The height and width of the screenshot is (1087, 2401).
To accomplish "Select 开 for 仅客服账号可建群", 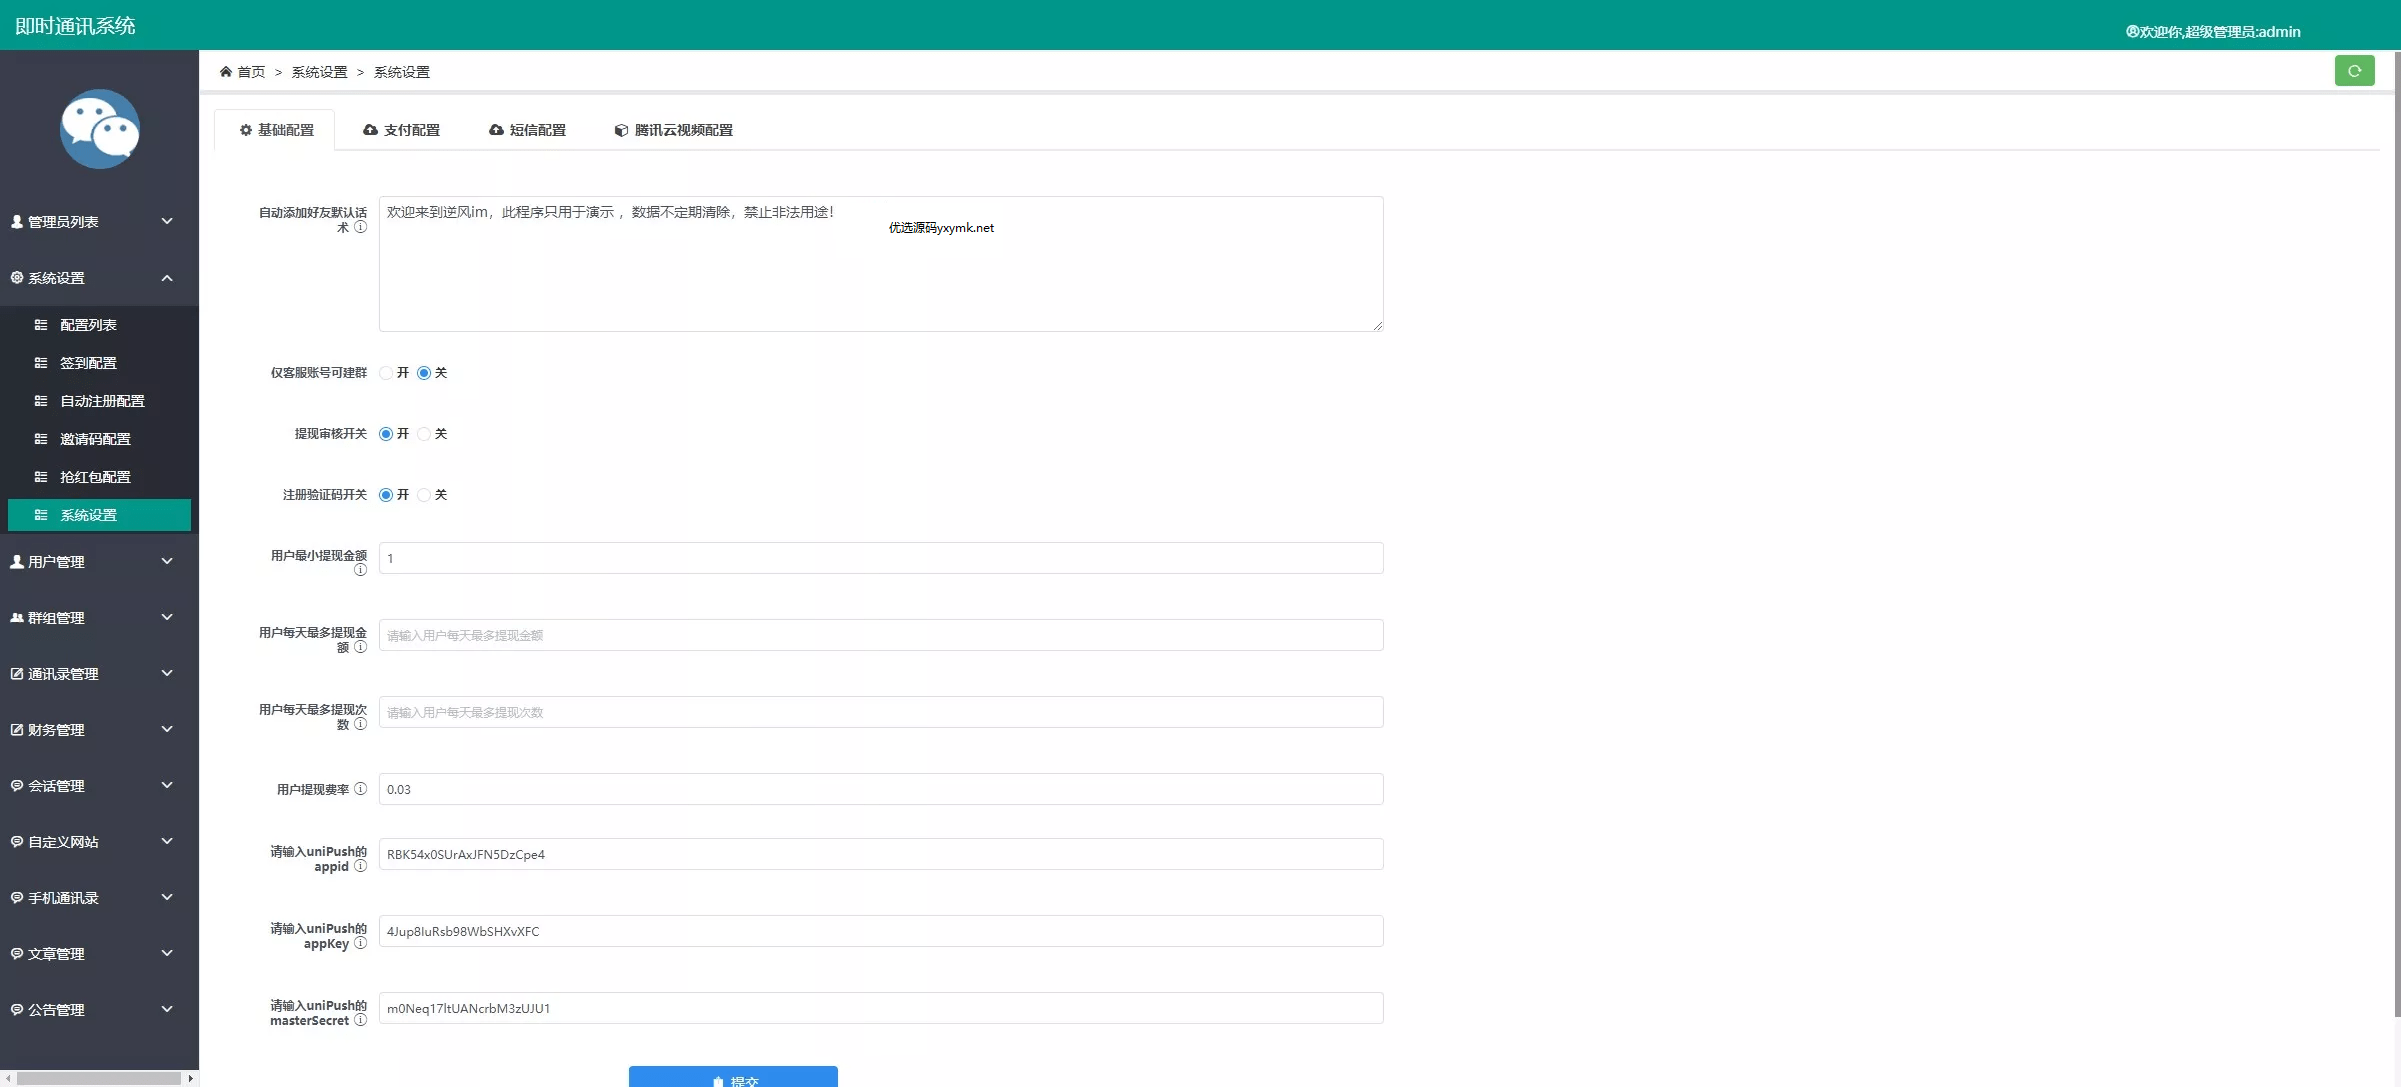I will pos(386,373).
